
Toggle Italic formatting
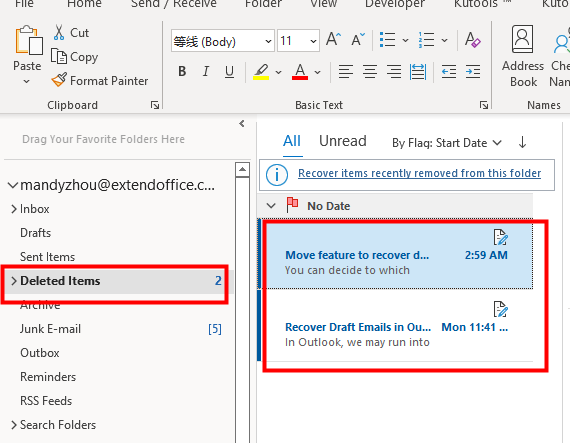click(x=206, y=72)
